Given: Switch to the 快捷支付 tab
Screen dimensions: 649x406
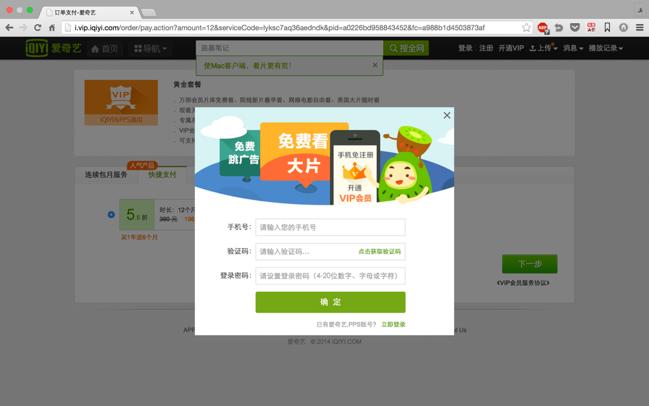Looking at the screenshot, I should click(162, 175).
